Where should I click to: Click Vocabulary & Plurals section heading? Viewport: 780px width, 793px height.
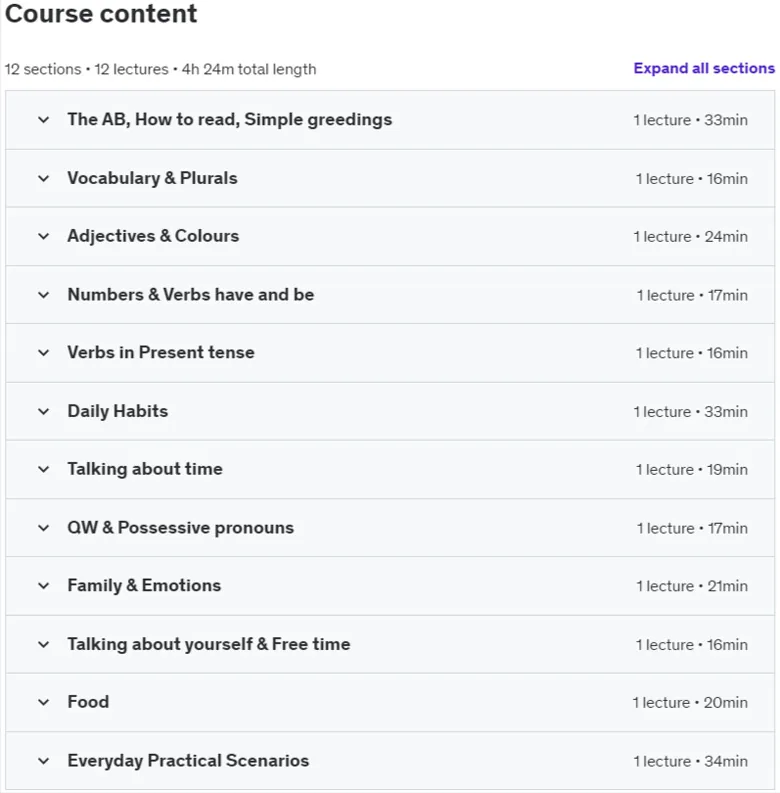152,179
